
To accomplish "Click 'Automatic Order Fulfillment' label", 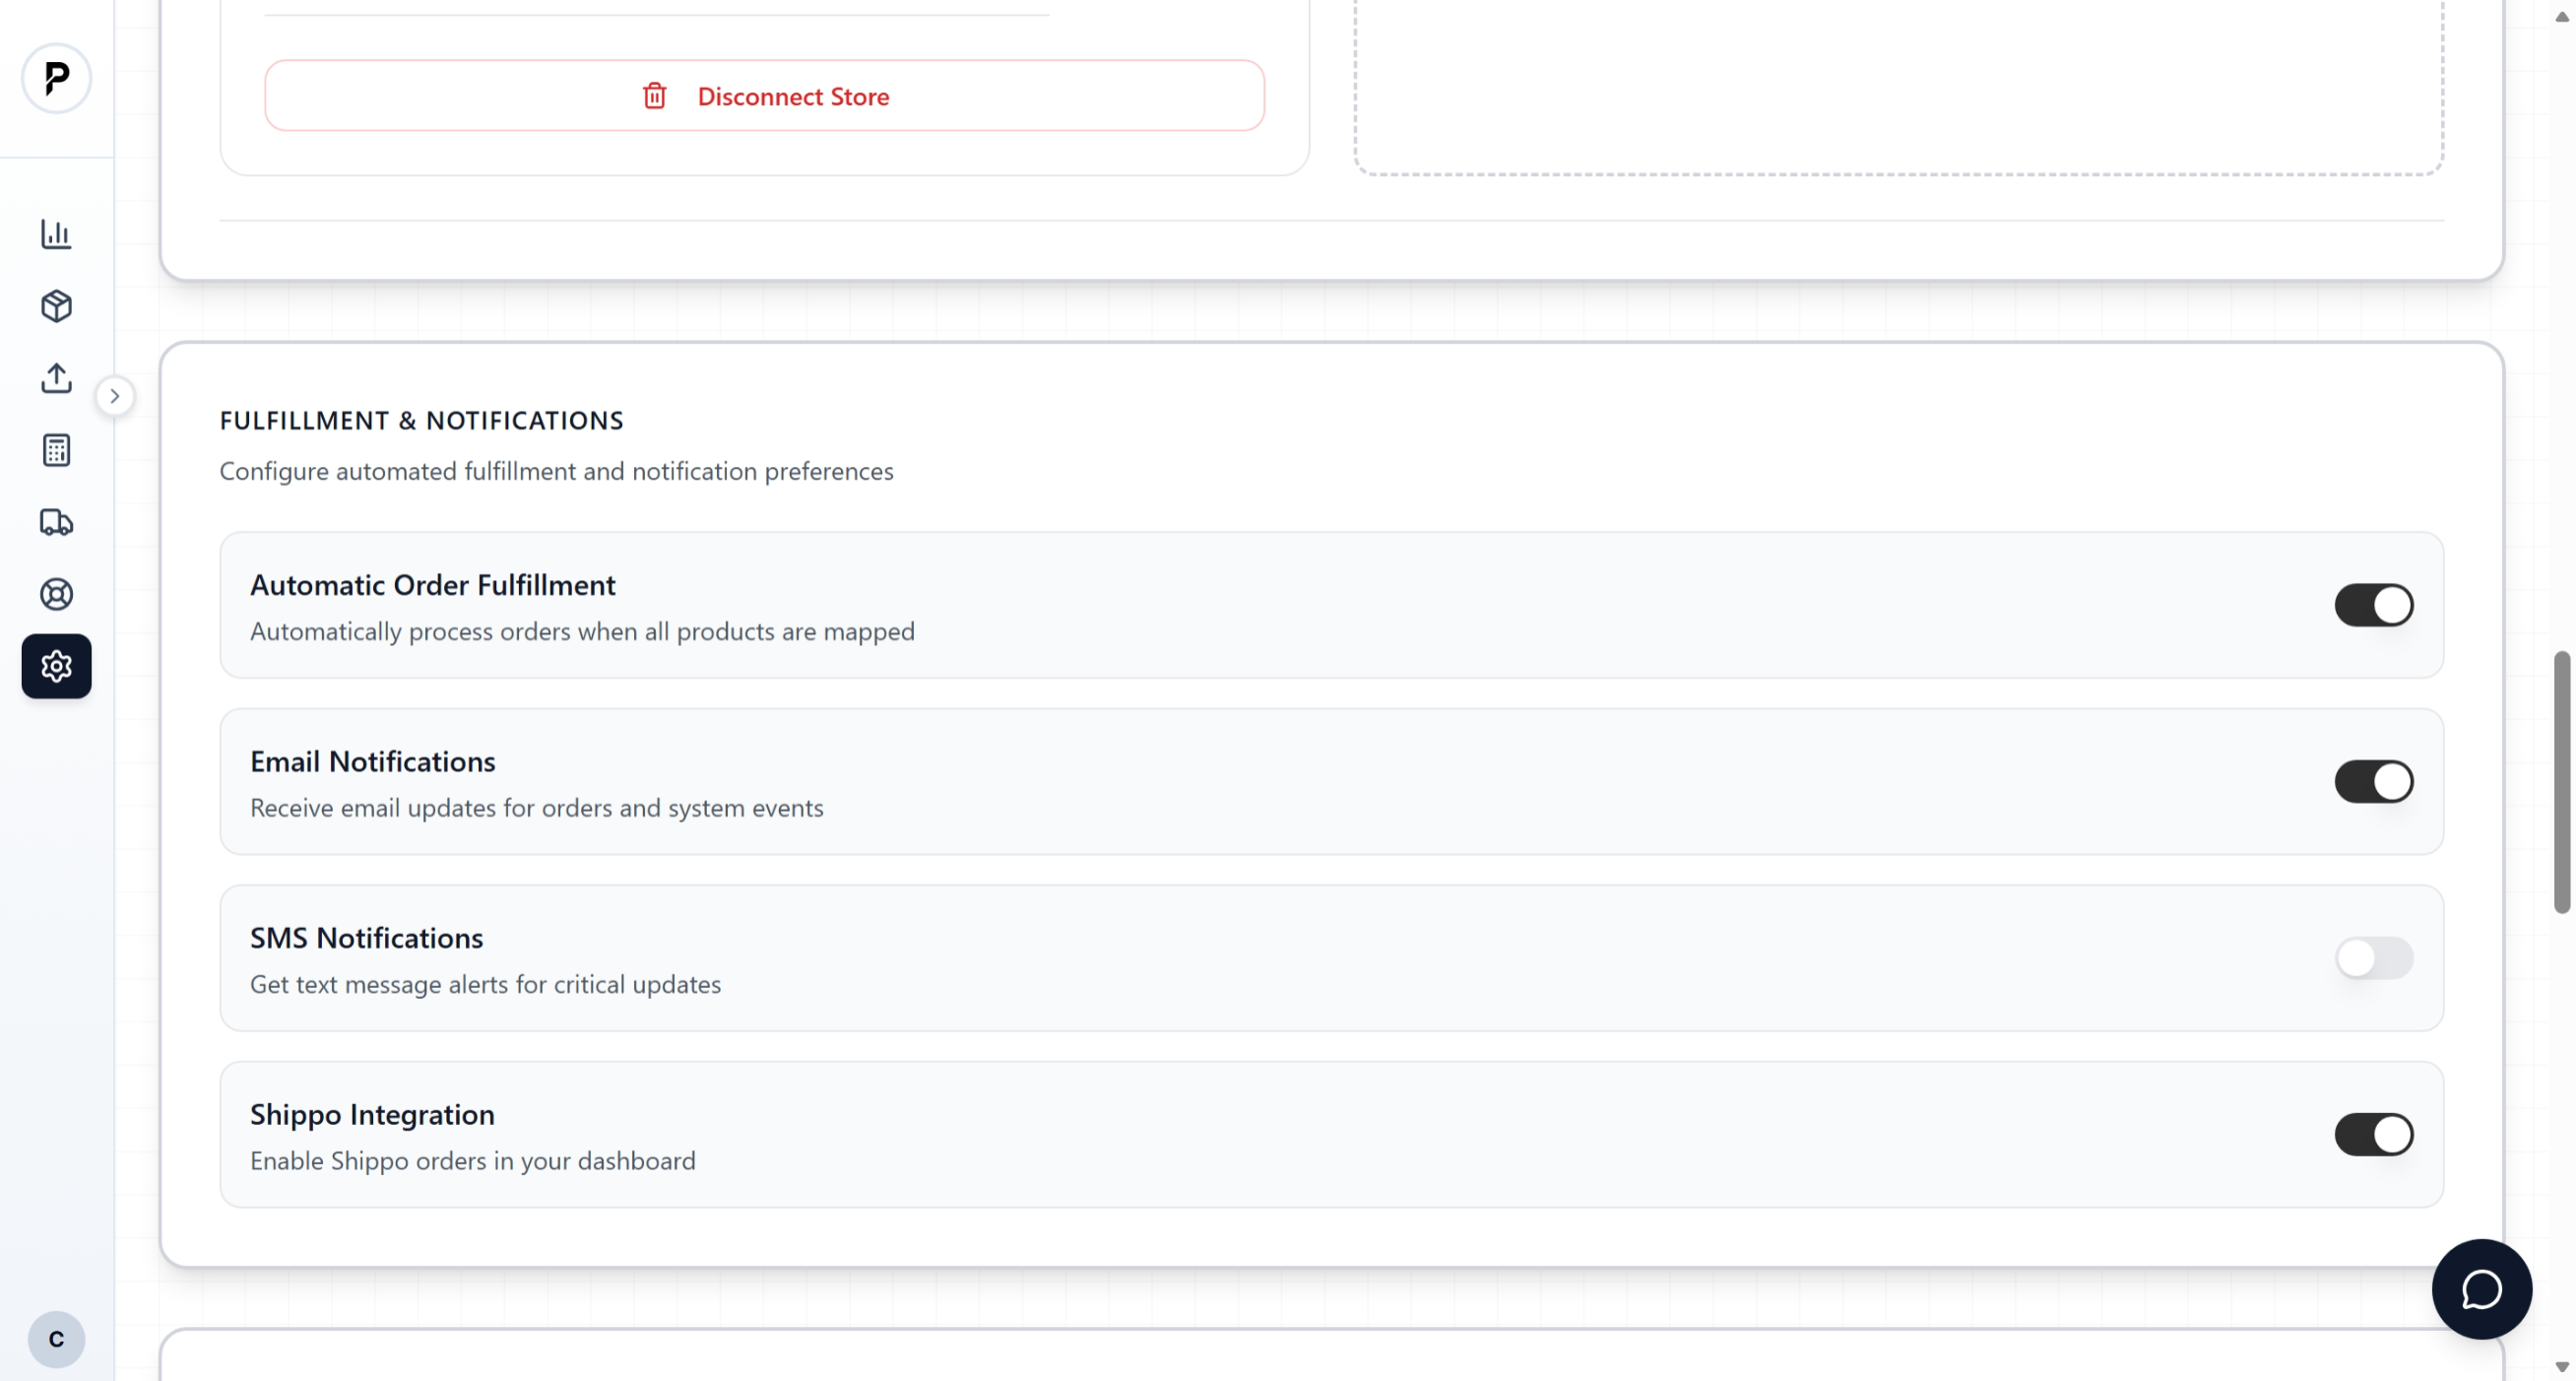I will pyautogui.click(x=432, y=585).
